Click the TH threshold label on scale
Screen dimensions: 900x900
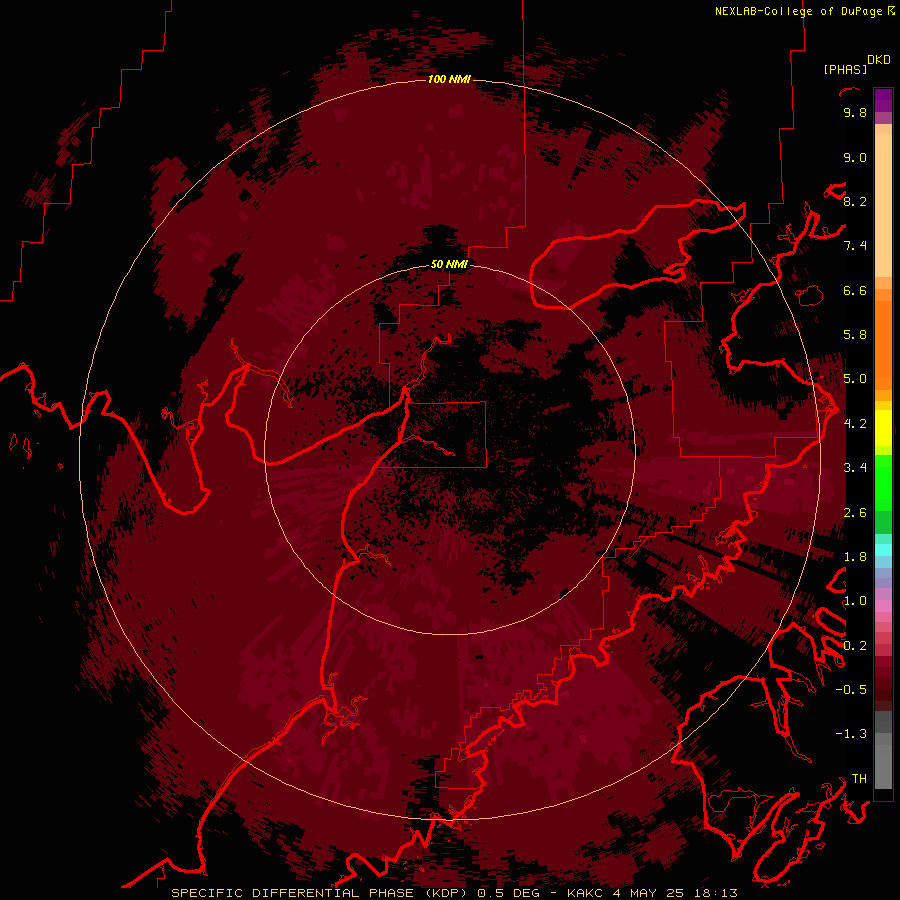[859, 779]
